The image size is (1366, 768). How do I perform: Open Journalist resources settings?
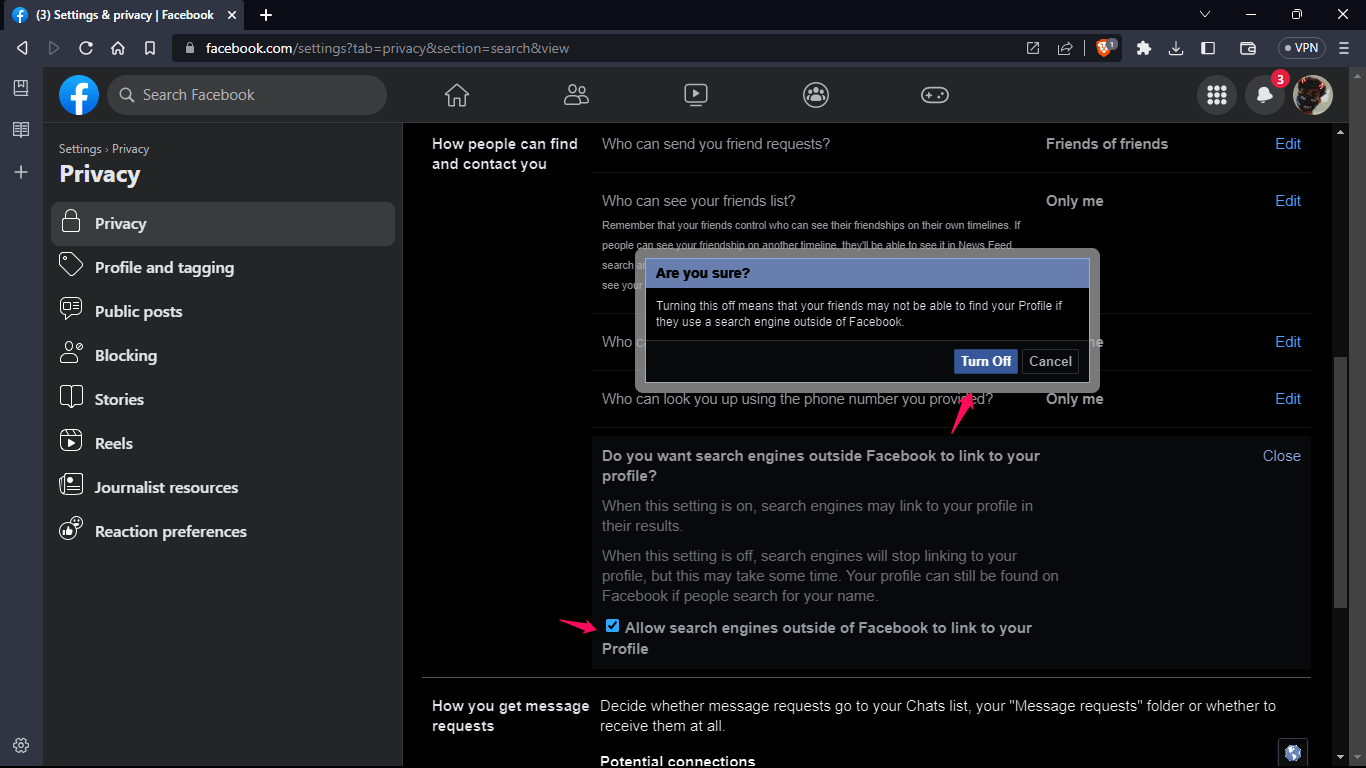coord(223,488)
